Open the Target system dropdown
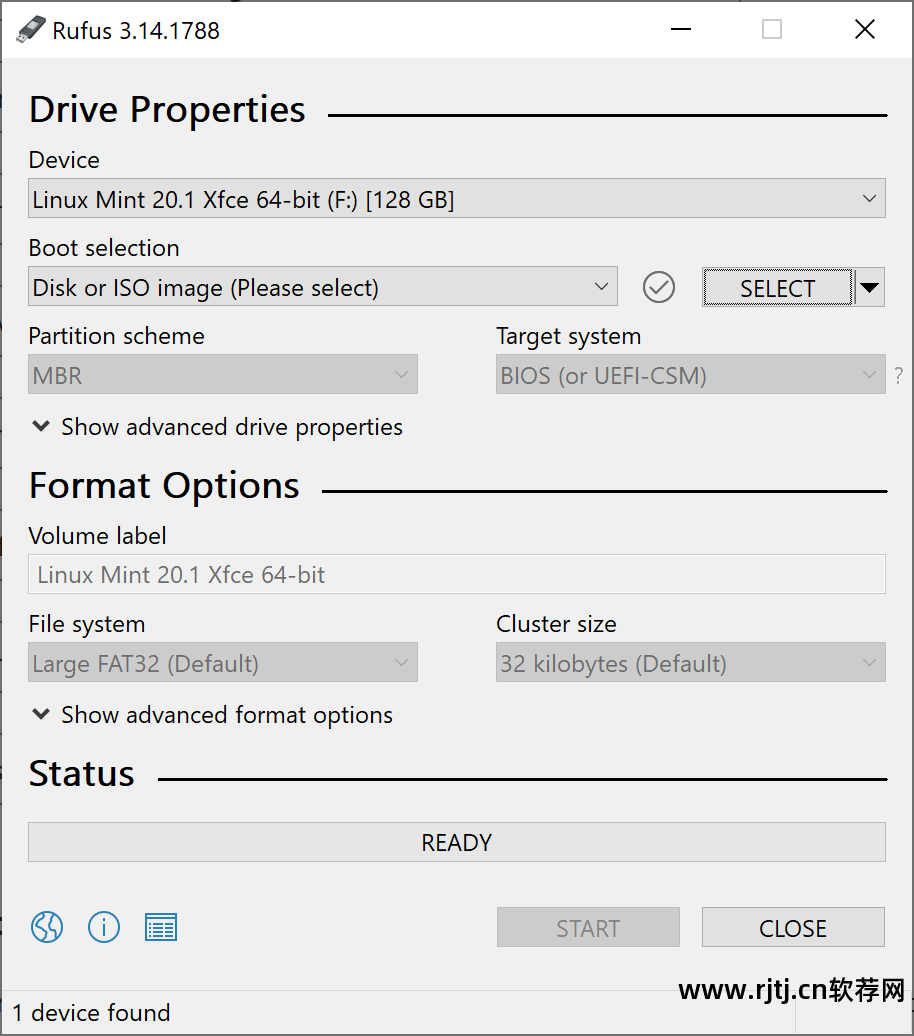Viewport: 914px width, 1036px height. tap(690, 376)
